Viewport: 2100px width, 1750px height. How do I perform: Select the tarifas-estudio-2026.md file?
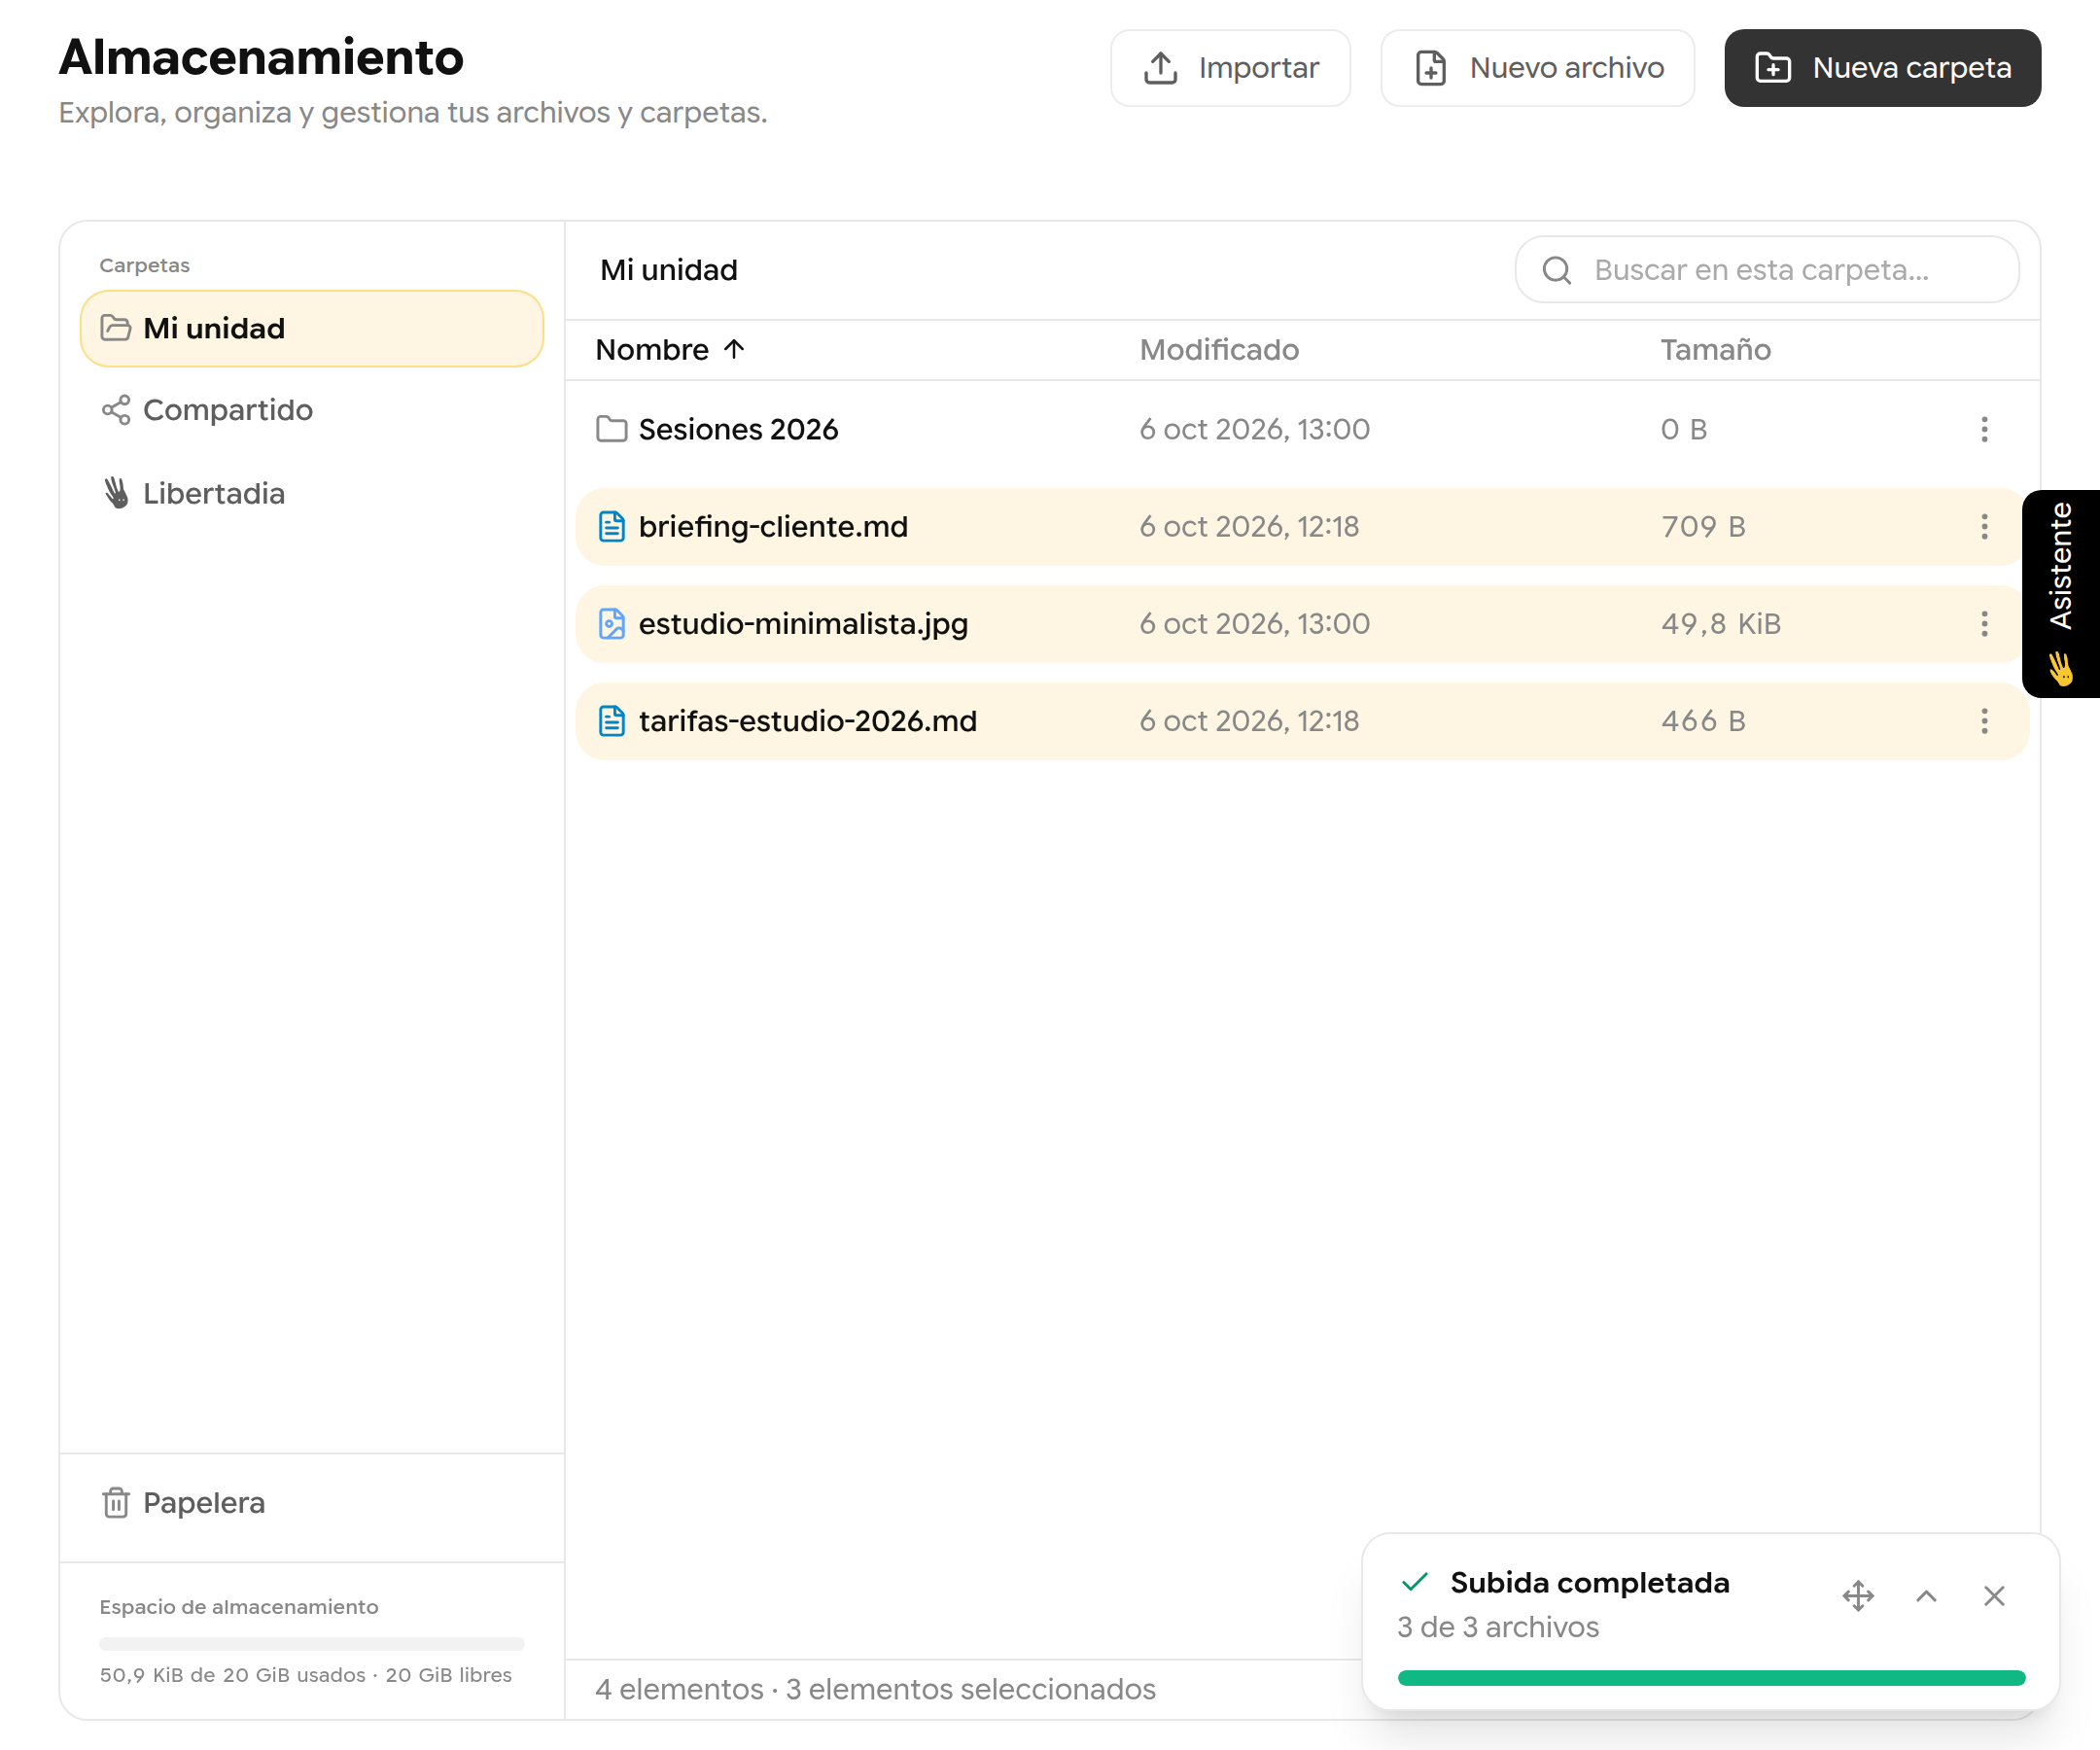[1302, 721]
